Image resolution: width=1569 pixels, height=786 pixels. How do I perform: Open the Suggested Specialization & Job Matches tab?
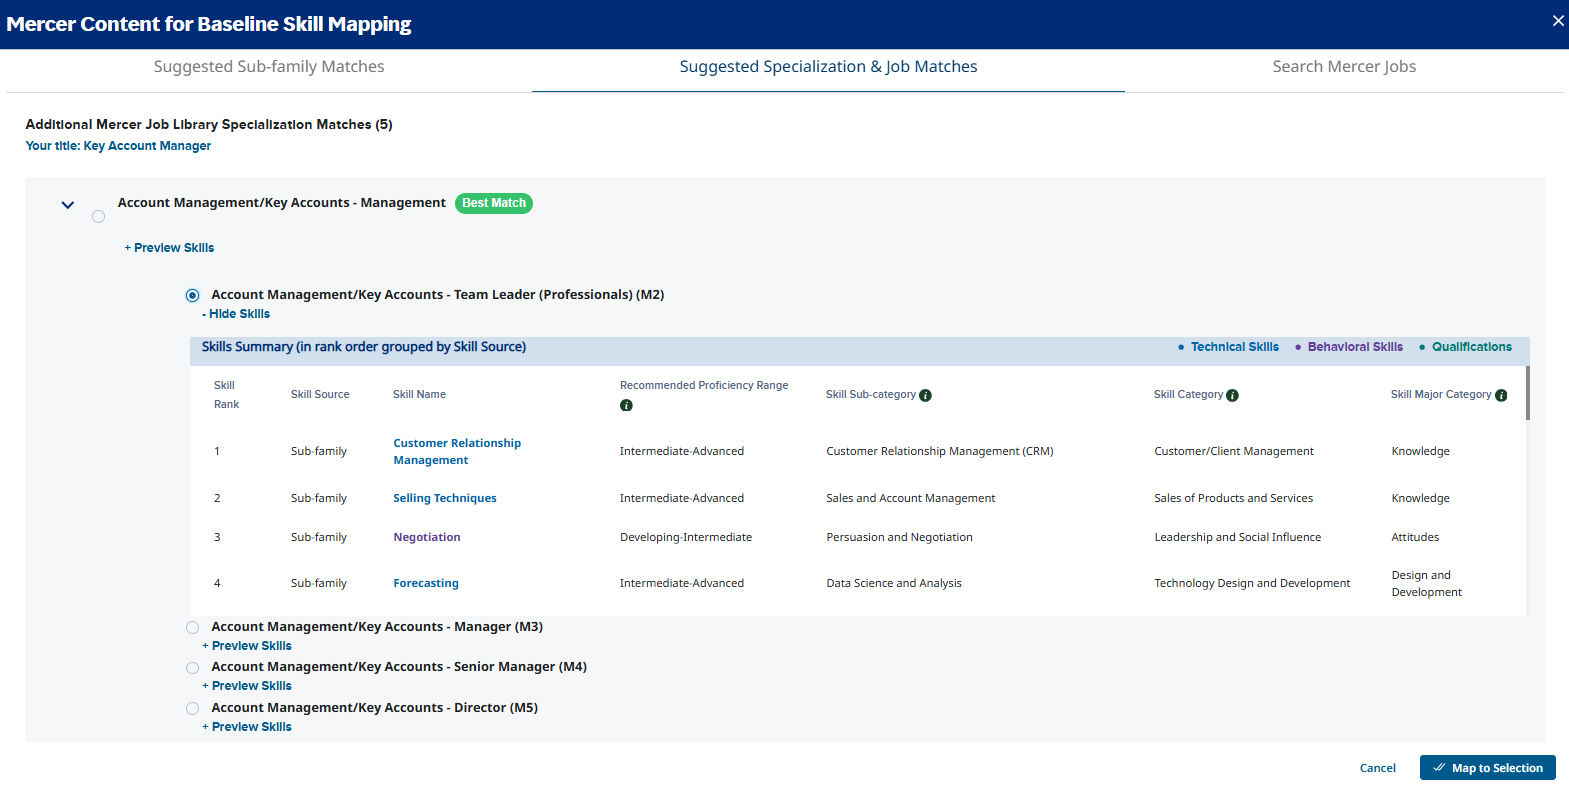pyautogui.click(x=828, y=67)
